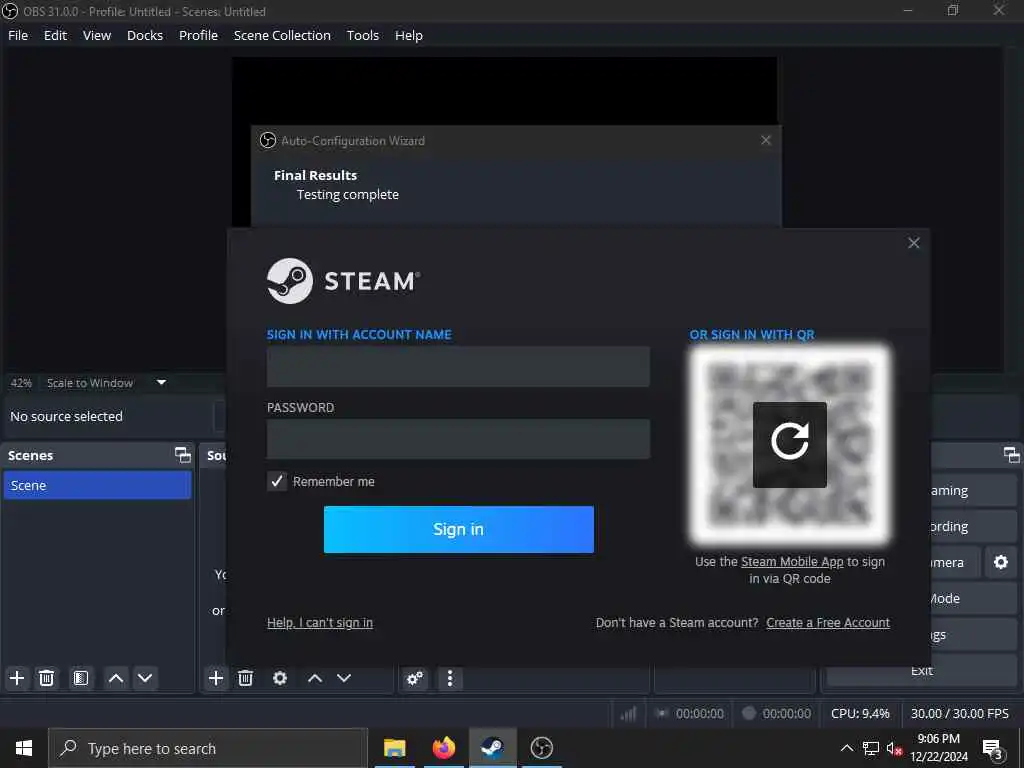Click the 30.00 / 30.00 FPS status
This screenshot has width=1024, height=768.
tap(959, 713)
